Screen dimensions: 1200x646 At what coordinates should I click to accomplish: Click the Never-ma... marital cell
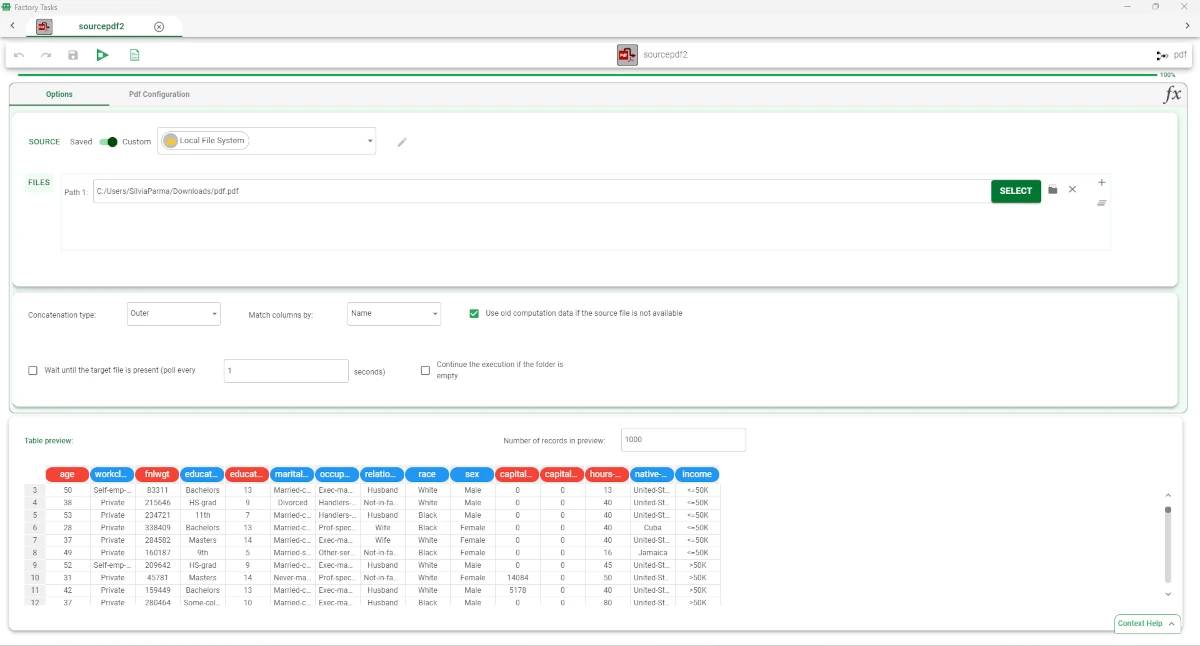292,578
